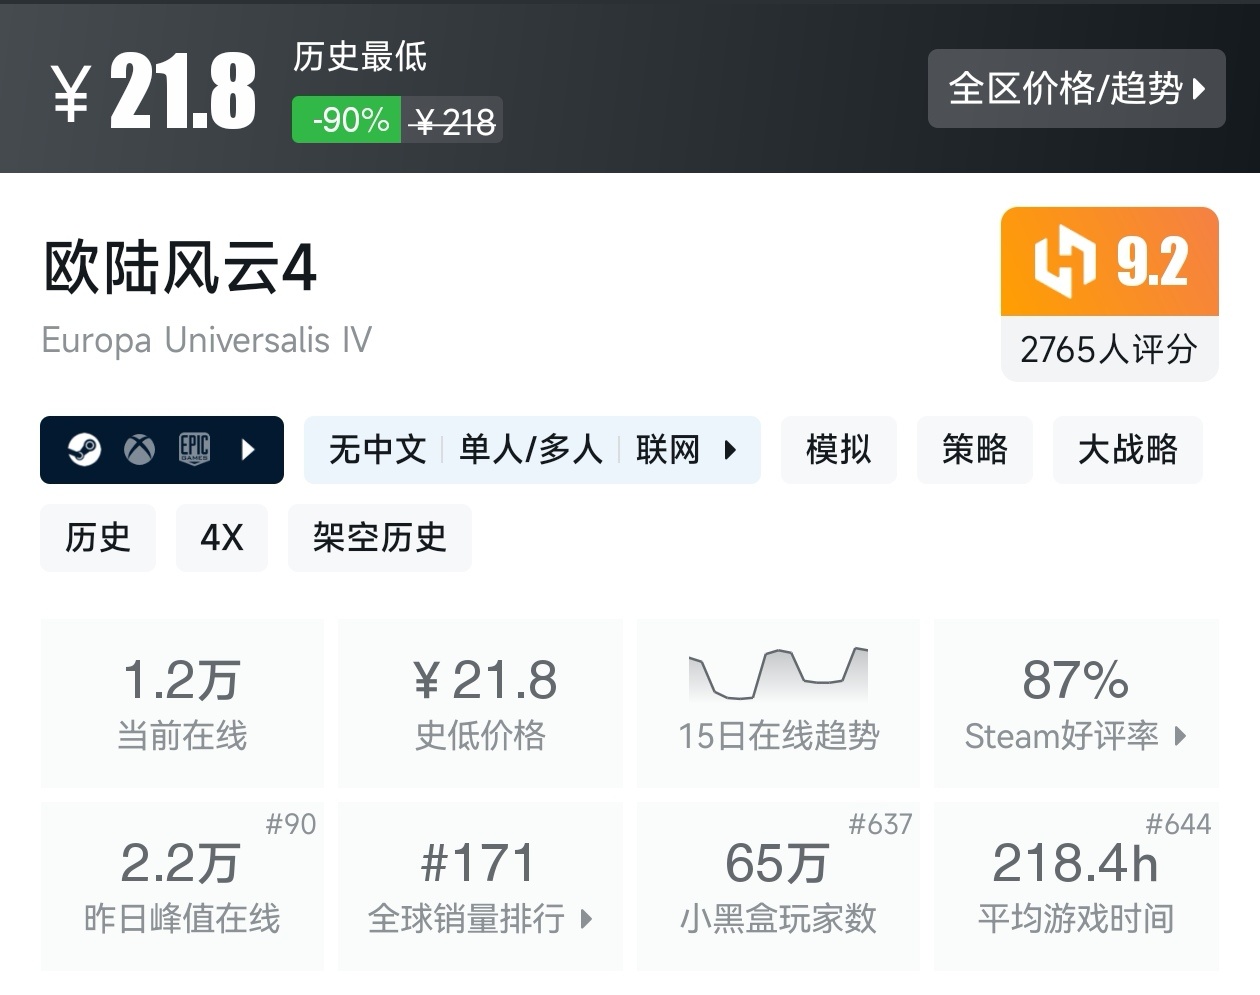Open the #171 全球销量排行 ranking

tap(480, 886)
